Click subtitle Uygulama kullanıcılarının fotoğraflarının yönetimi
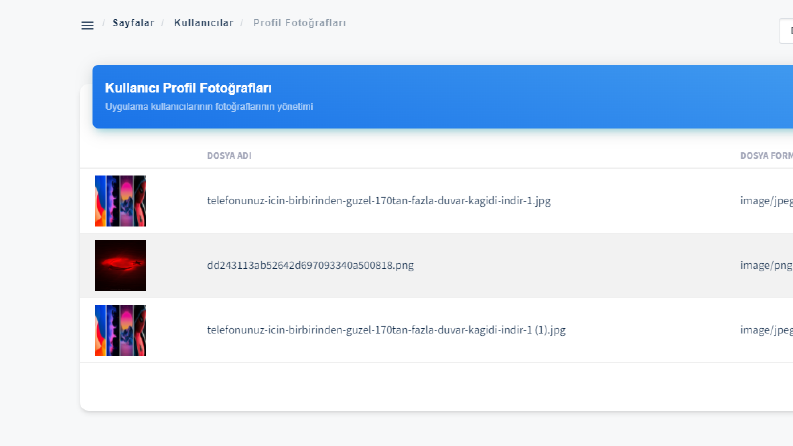 tap(209, 107)
